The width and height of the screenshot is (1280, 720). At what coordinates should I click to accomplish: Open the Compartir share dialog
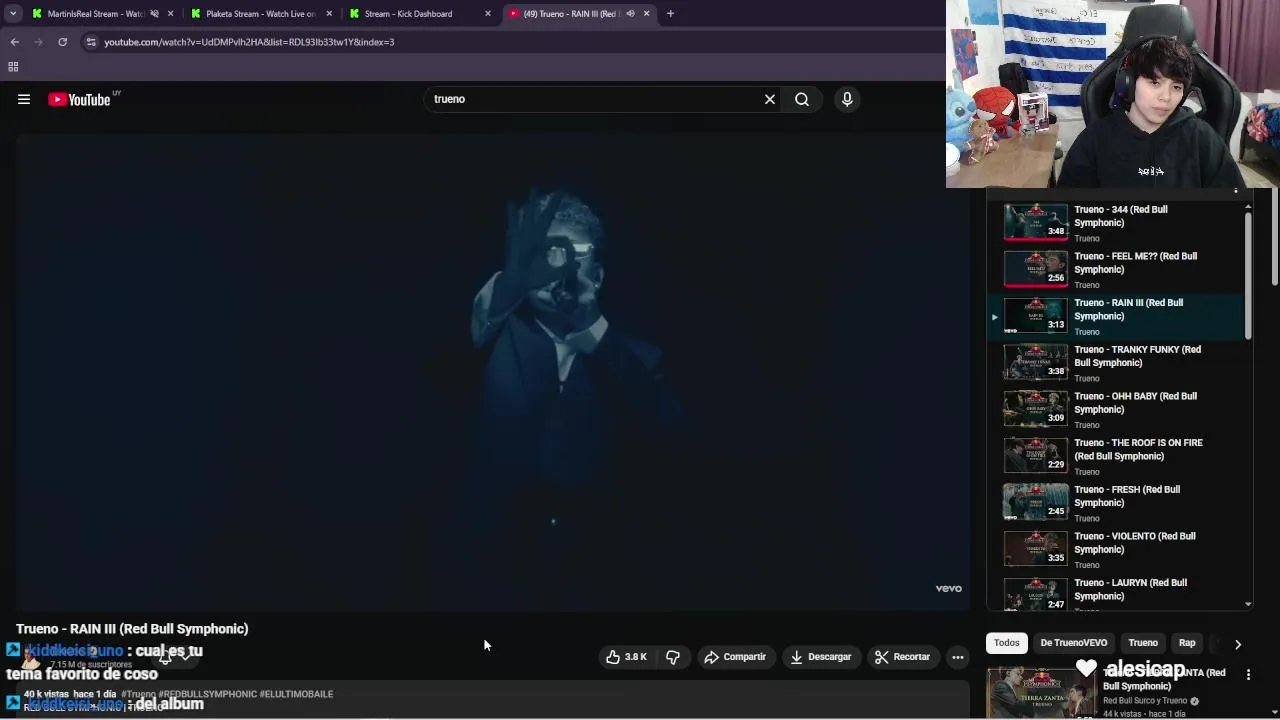tap(735, 657)
